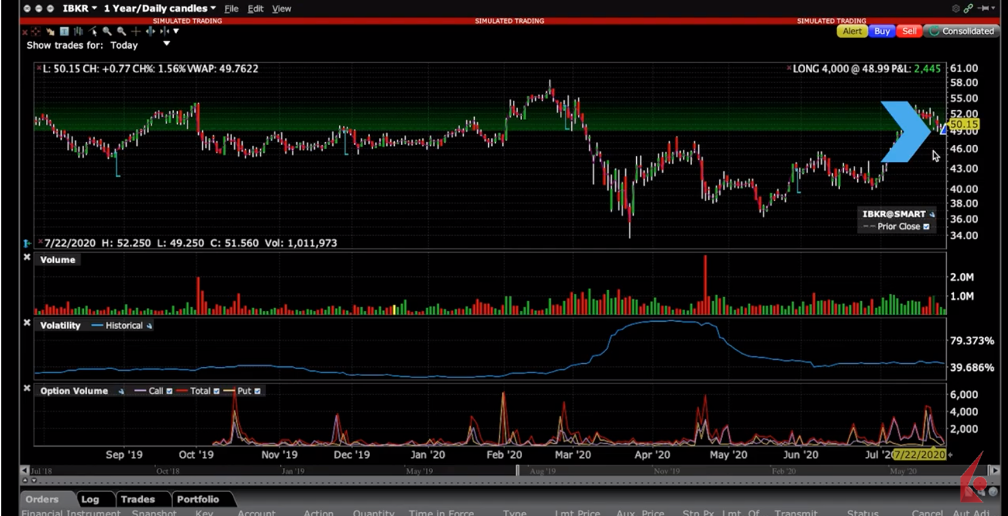Close the Volatility sub-chart panel
Image resolution: width=1008 pixels, height=516 pixels.
tap(27, 323)
